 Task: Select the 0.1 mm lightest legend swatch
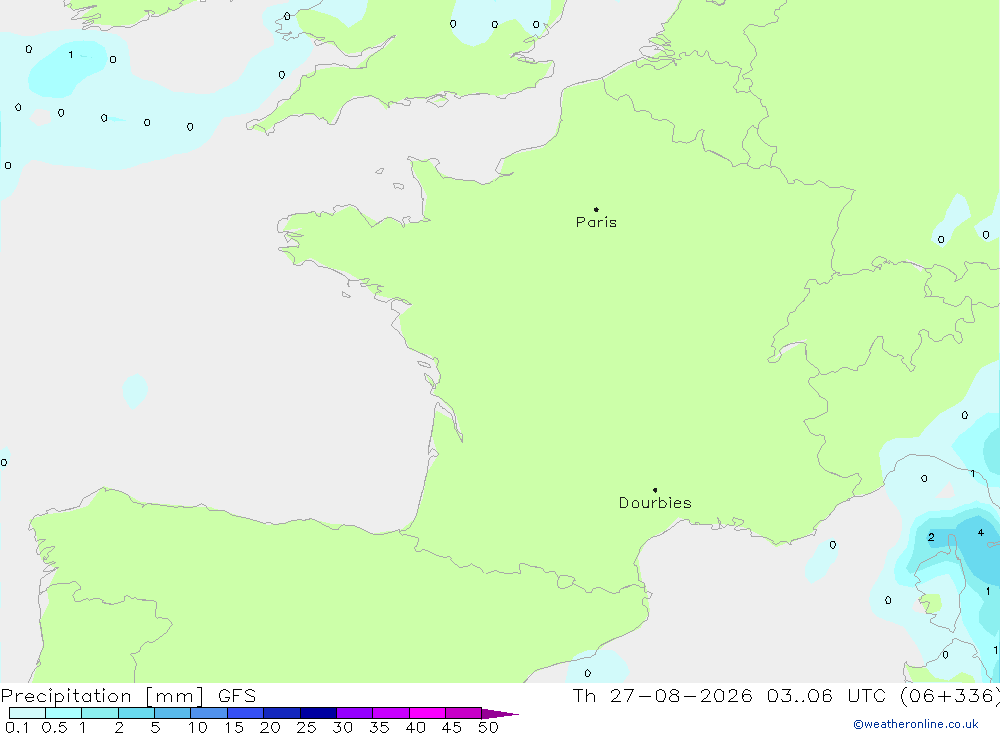pyautogui.click(x=27, y=713)
